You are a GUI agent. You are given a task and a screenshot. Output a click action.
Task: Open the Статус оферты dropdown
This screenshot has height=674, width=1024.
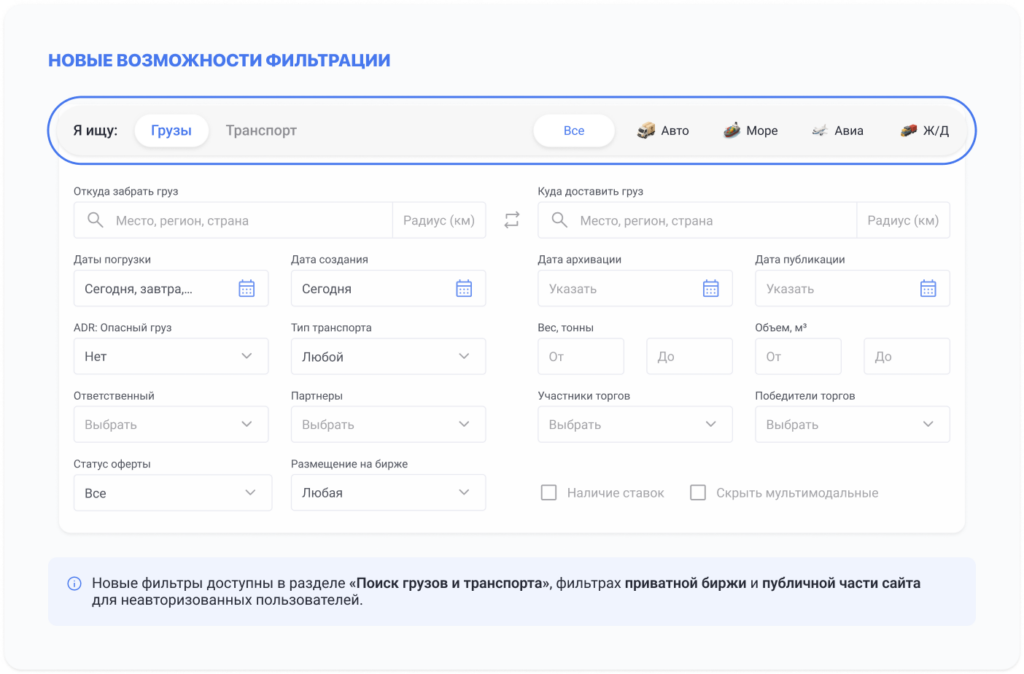172,492
